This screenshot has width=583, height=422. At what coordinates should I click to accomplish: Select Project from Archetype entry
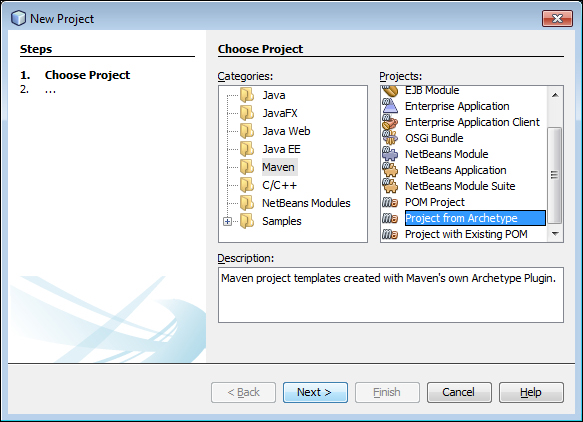pos(475,218)
